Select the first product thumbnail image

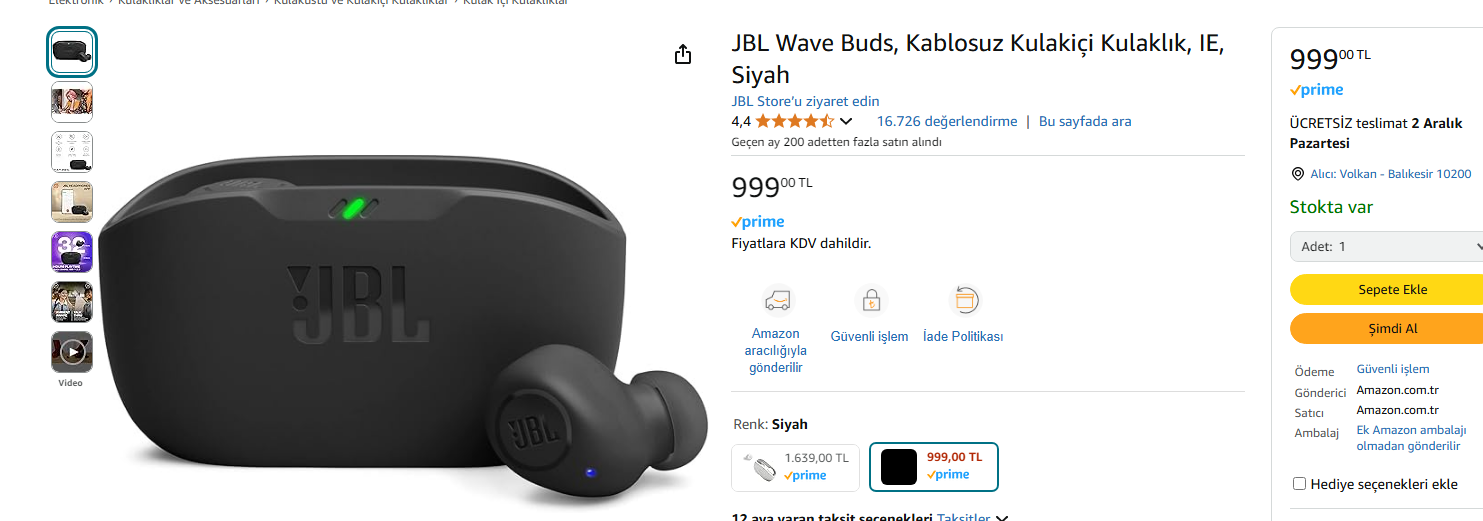pos(72,52)
